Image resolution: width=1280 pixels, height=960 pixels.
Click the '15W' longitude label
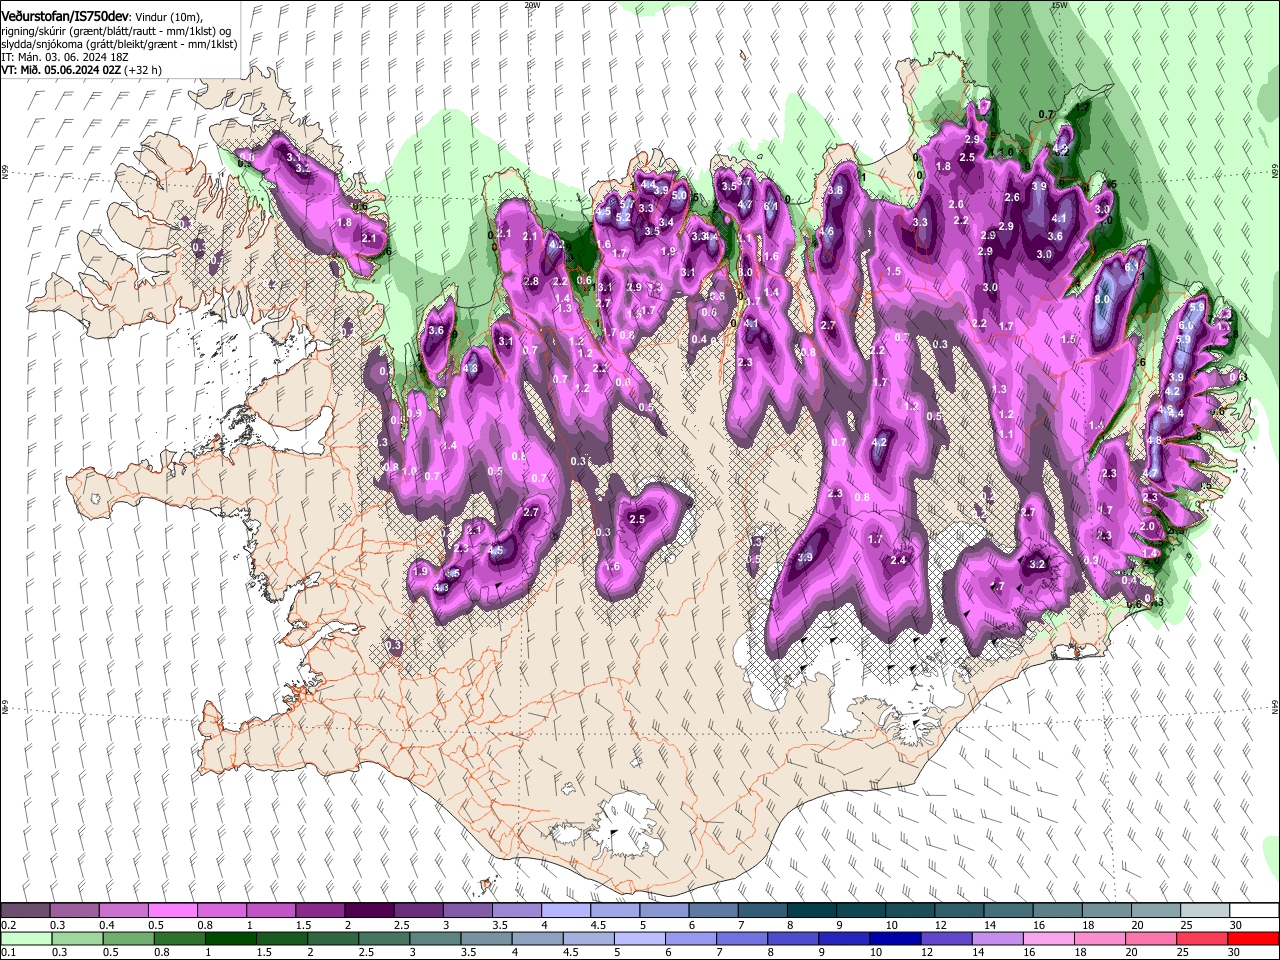click(1060, 5)
